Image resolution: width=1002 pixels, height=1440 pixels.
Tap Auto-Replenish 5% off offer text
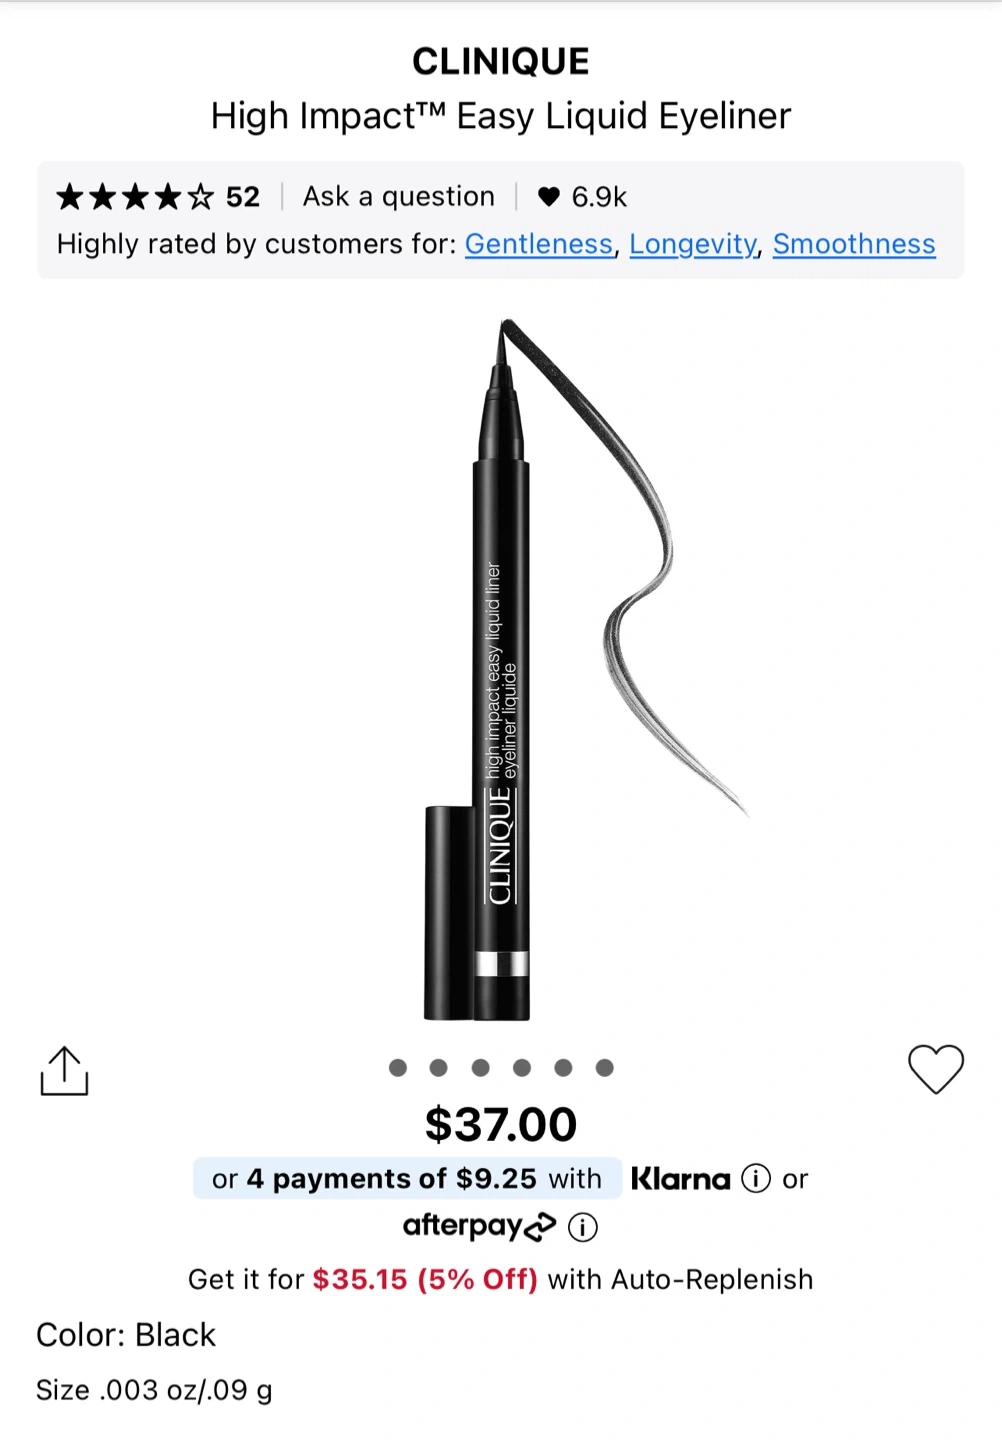pyautogui.click(x=501, y=1280)
